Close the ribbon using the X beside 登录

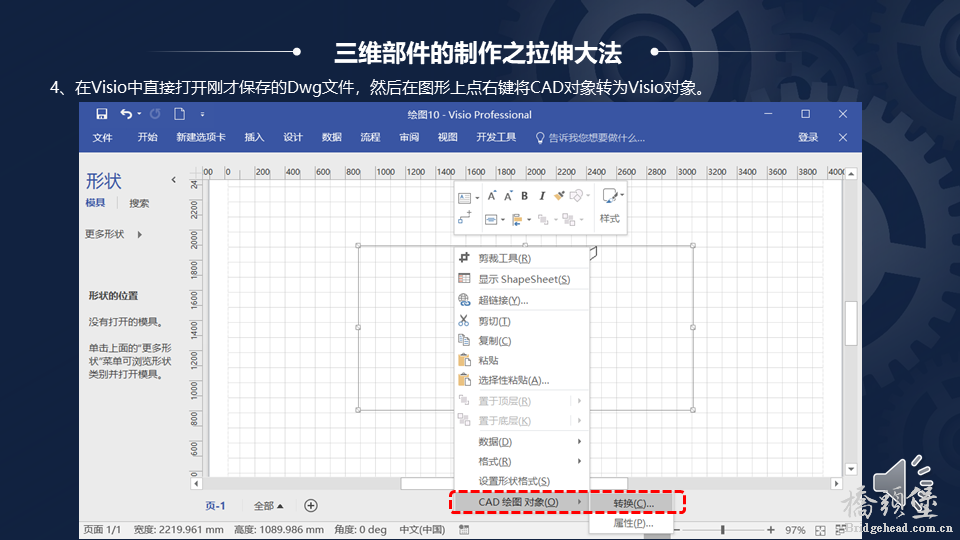click(x=843, y=138)
